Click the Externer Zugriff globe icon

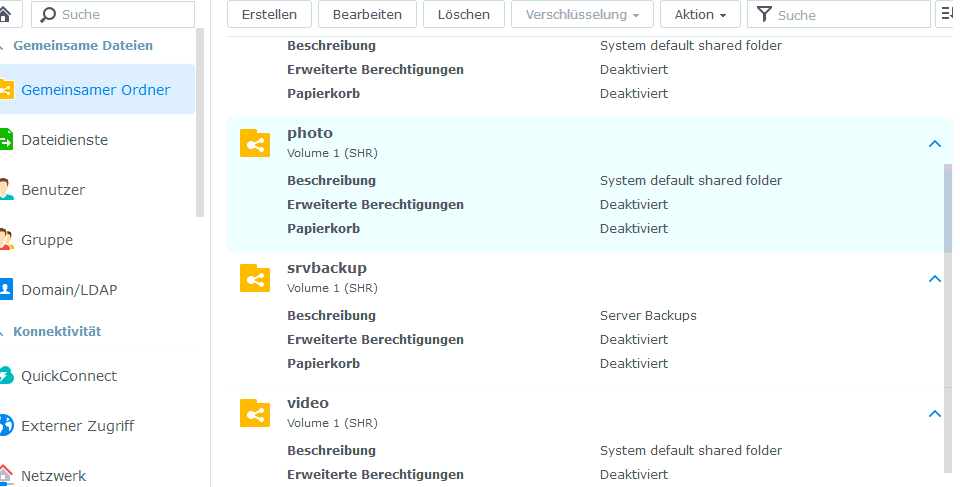pyautogui.click(x=6, y=425)
